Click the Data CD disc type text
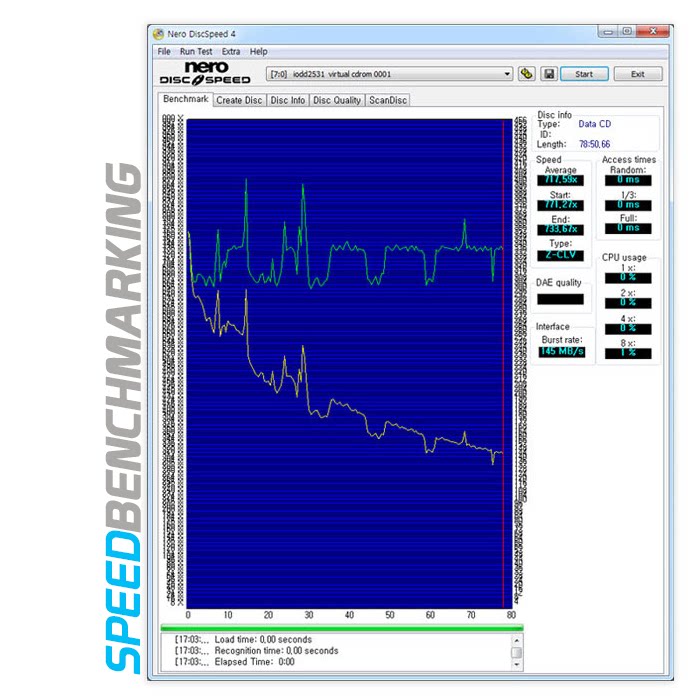 (595, 124)
